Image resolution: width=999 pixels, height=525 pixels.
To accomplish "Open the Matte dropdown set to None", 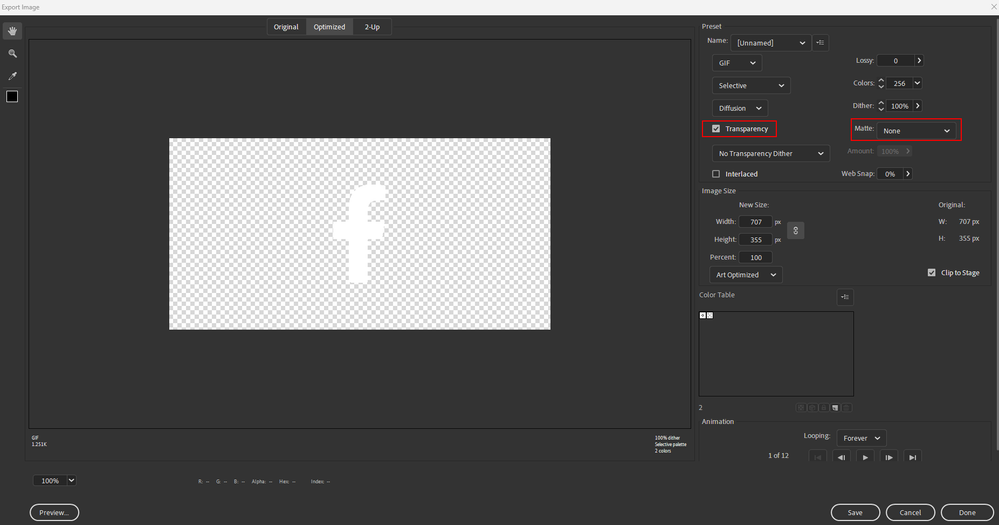I will tap(917, 131).
